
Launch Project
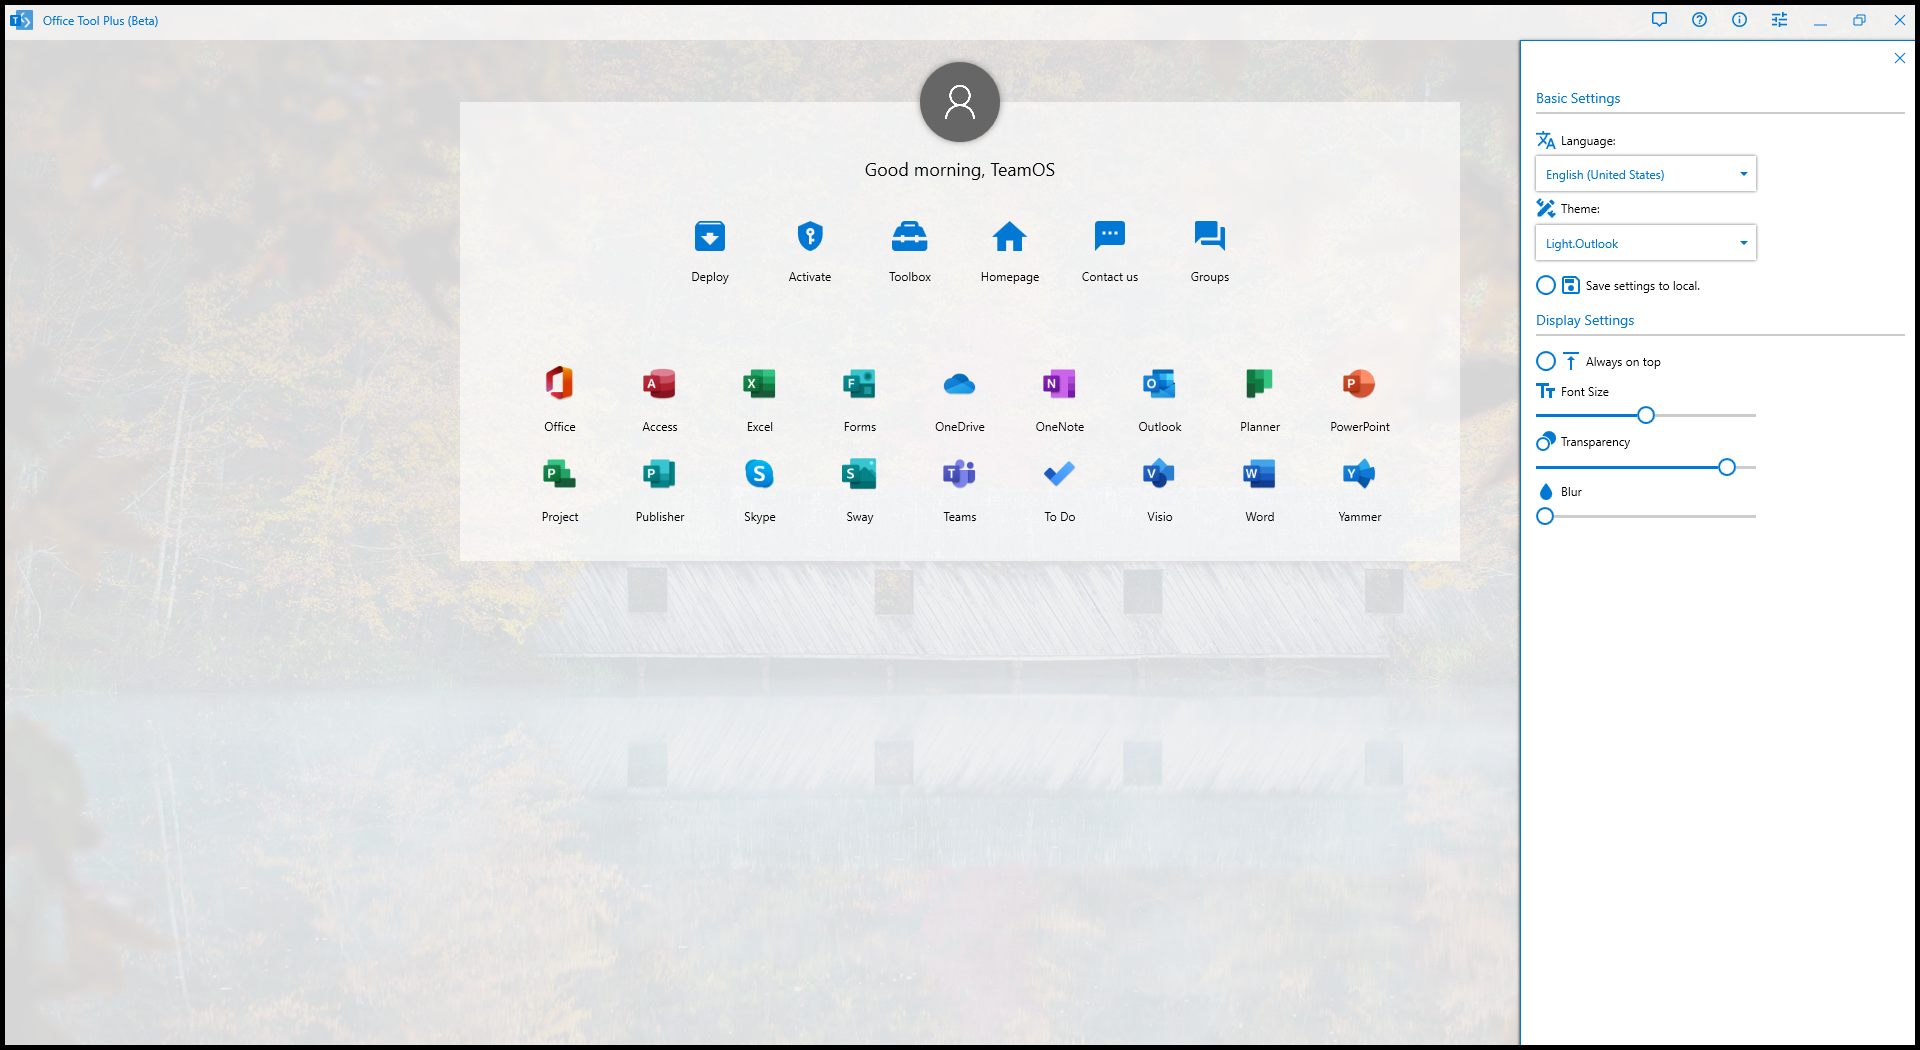pyautogui.click(x=560, y=474)
